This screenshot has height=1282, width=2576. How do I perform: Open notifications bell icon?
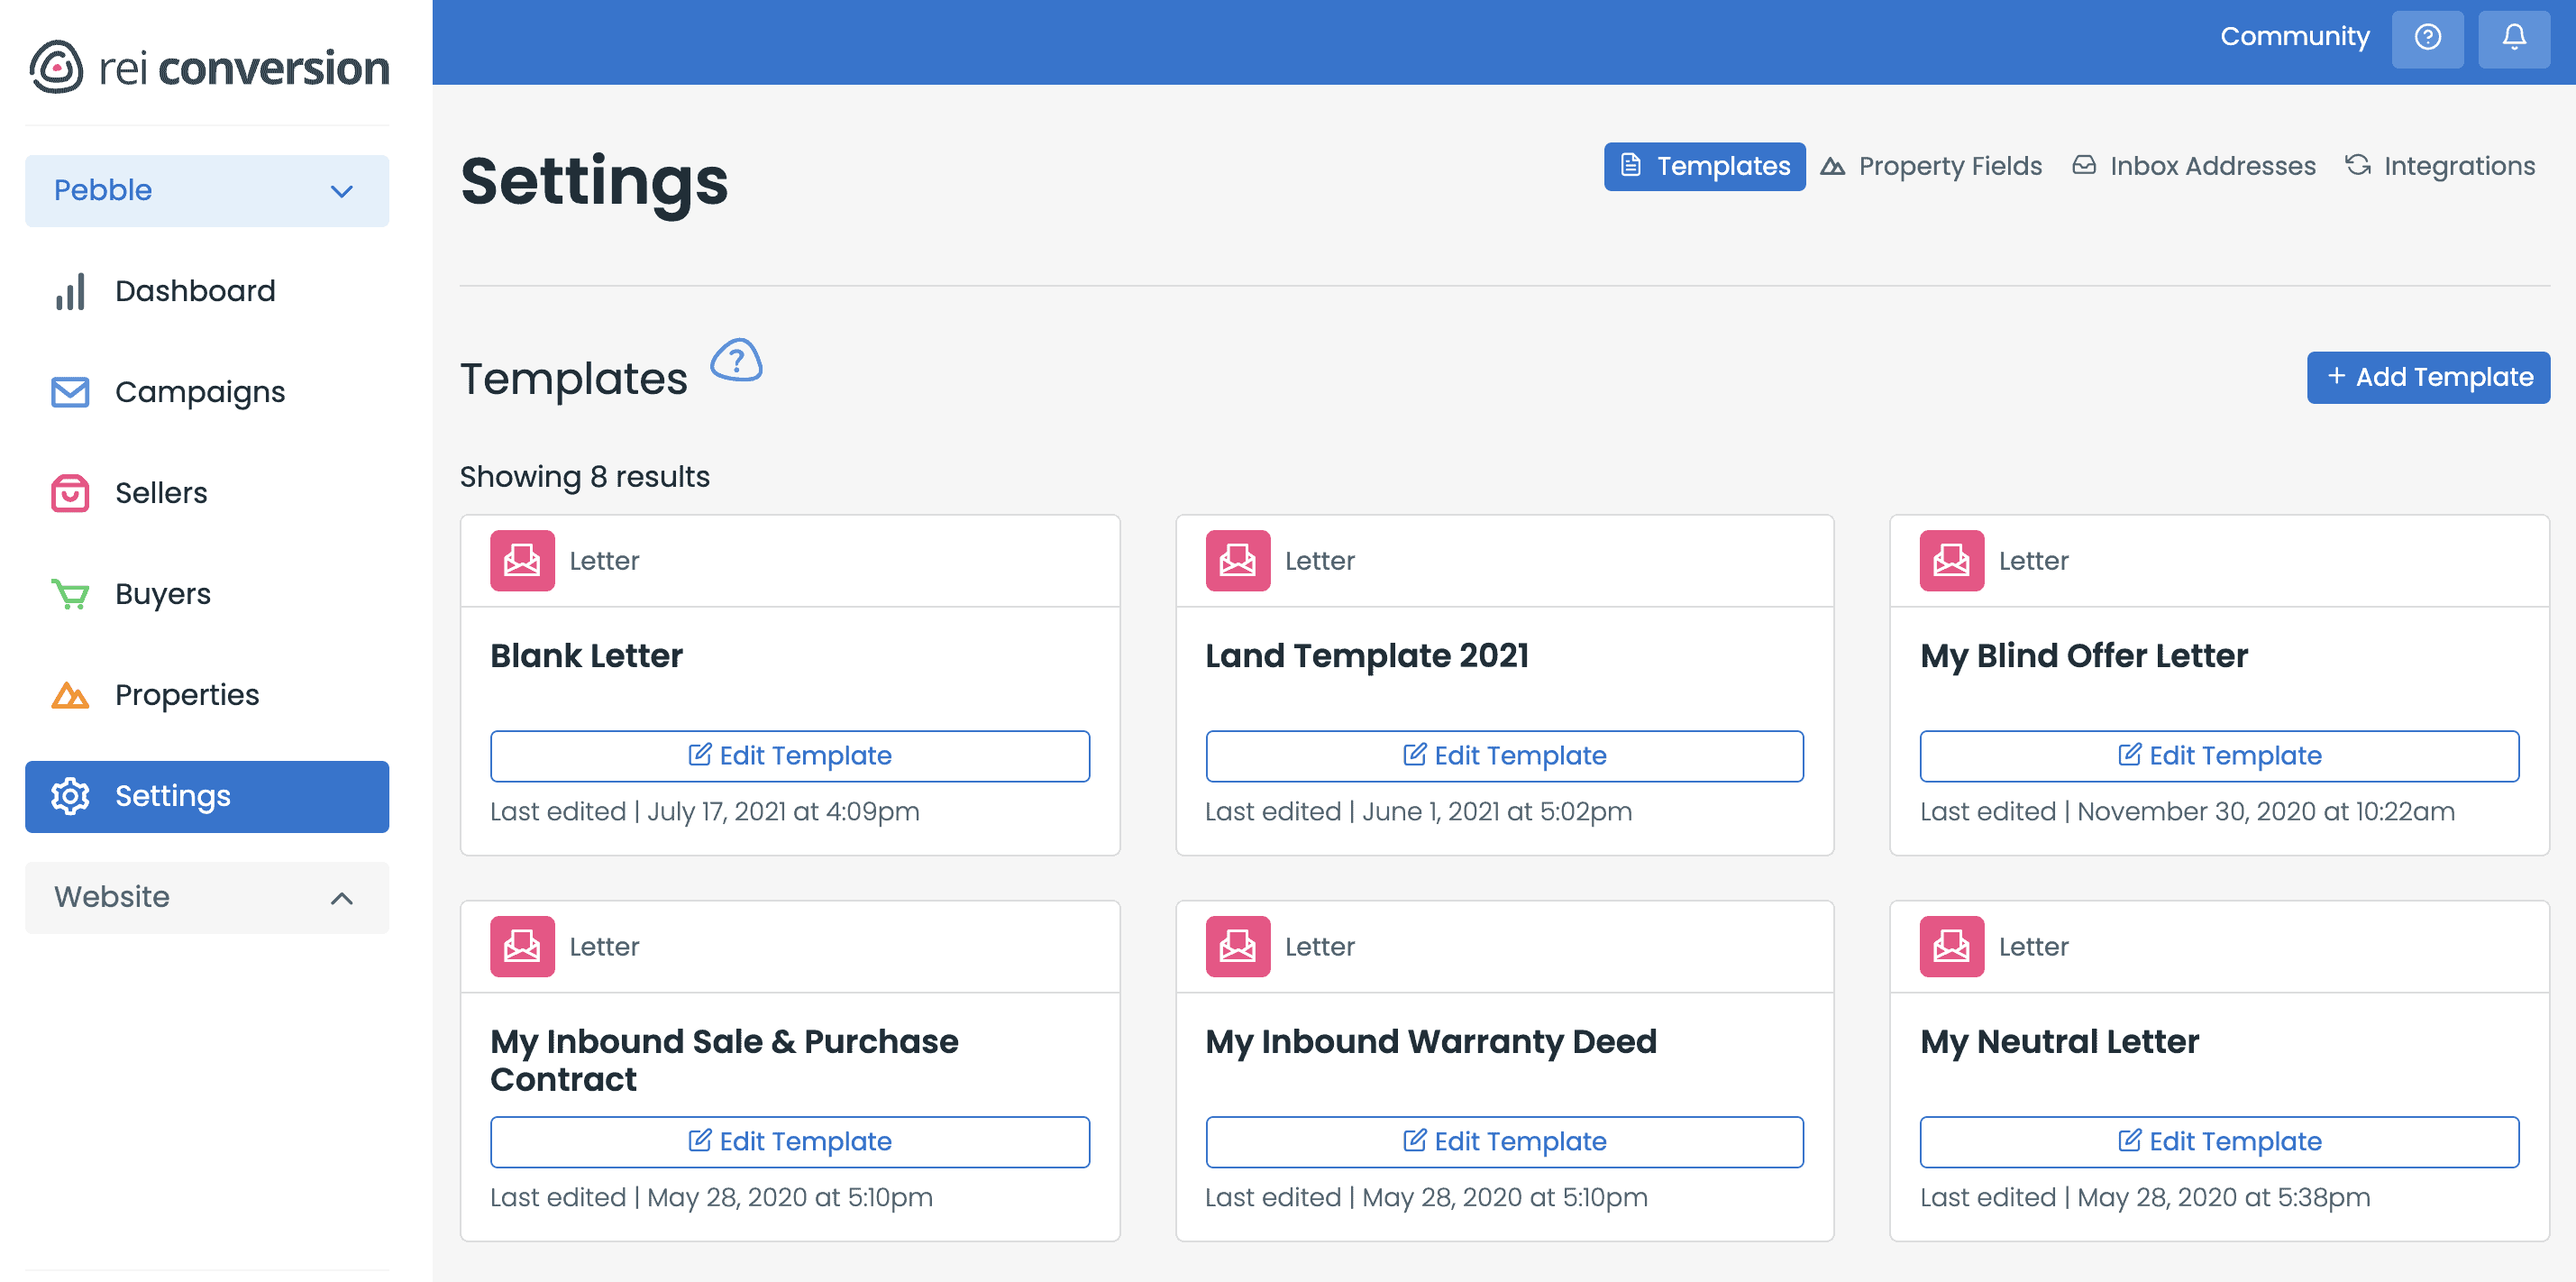[x=2514, y=38]
